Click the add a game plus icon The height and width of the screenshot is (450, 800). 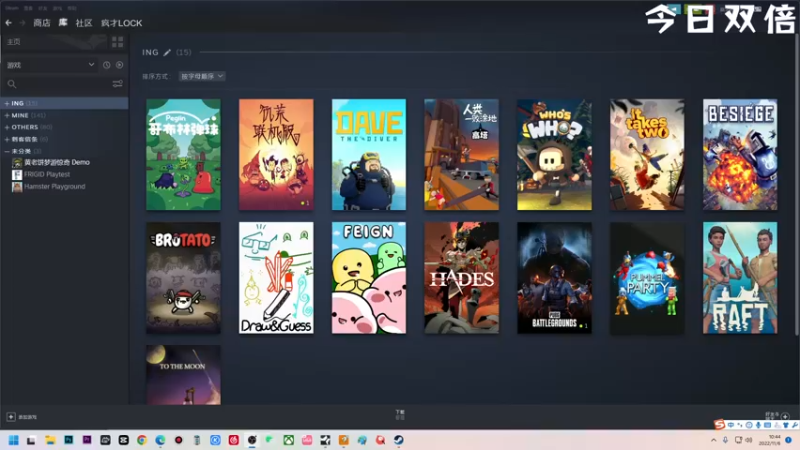(x=11, y=417)
